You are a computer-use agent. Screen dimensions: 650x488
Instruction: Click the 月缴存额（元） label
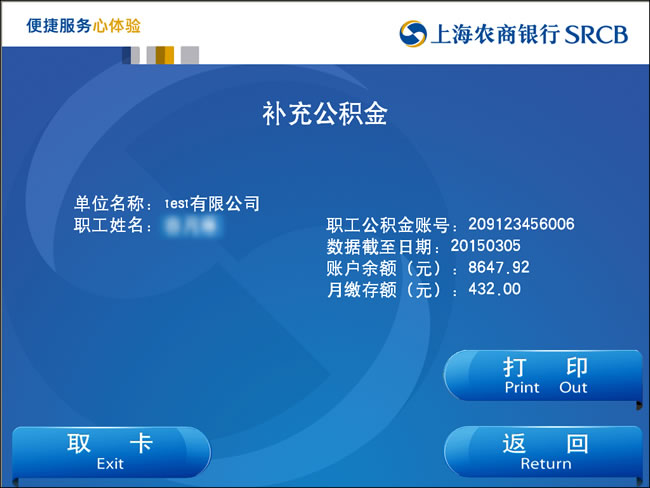391,291
